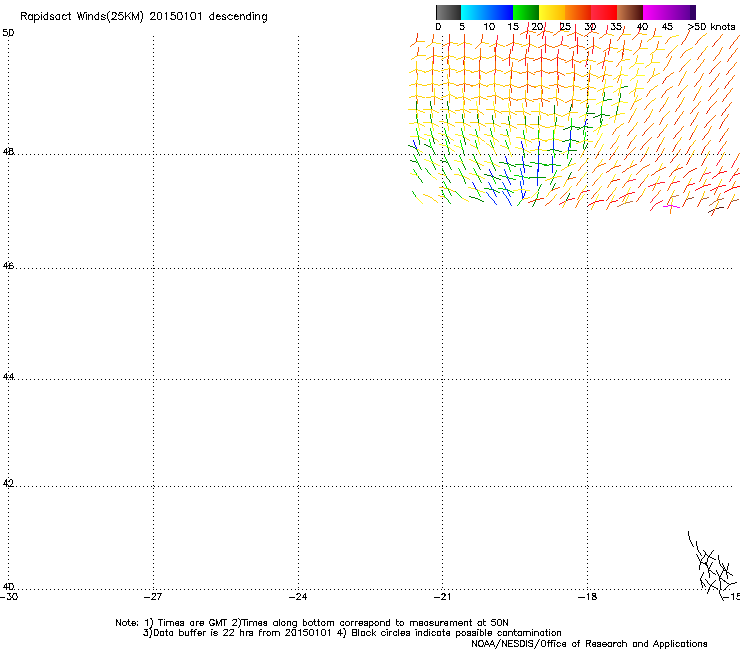Screen dimensions: 740x650
Task: Click the longitude label '-18'
Action: (x=588, y=597)
